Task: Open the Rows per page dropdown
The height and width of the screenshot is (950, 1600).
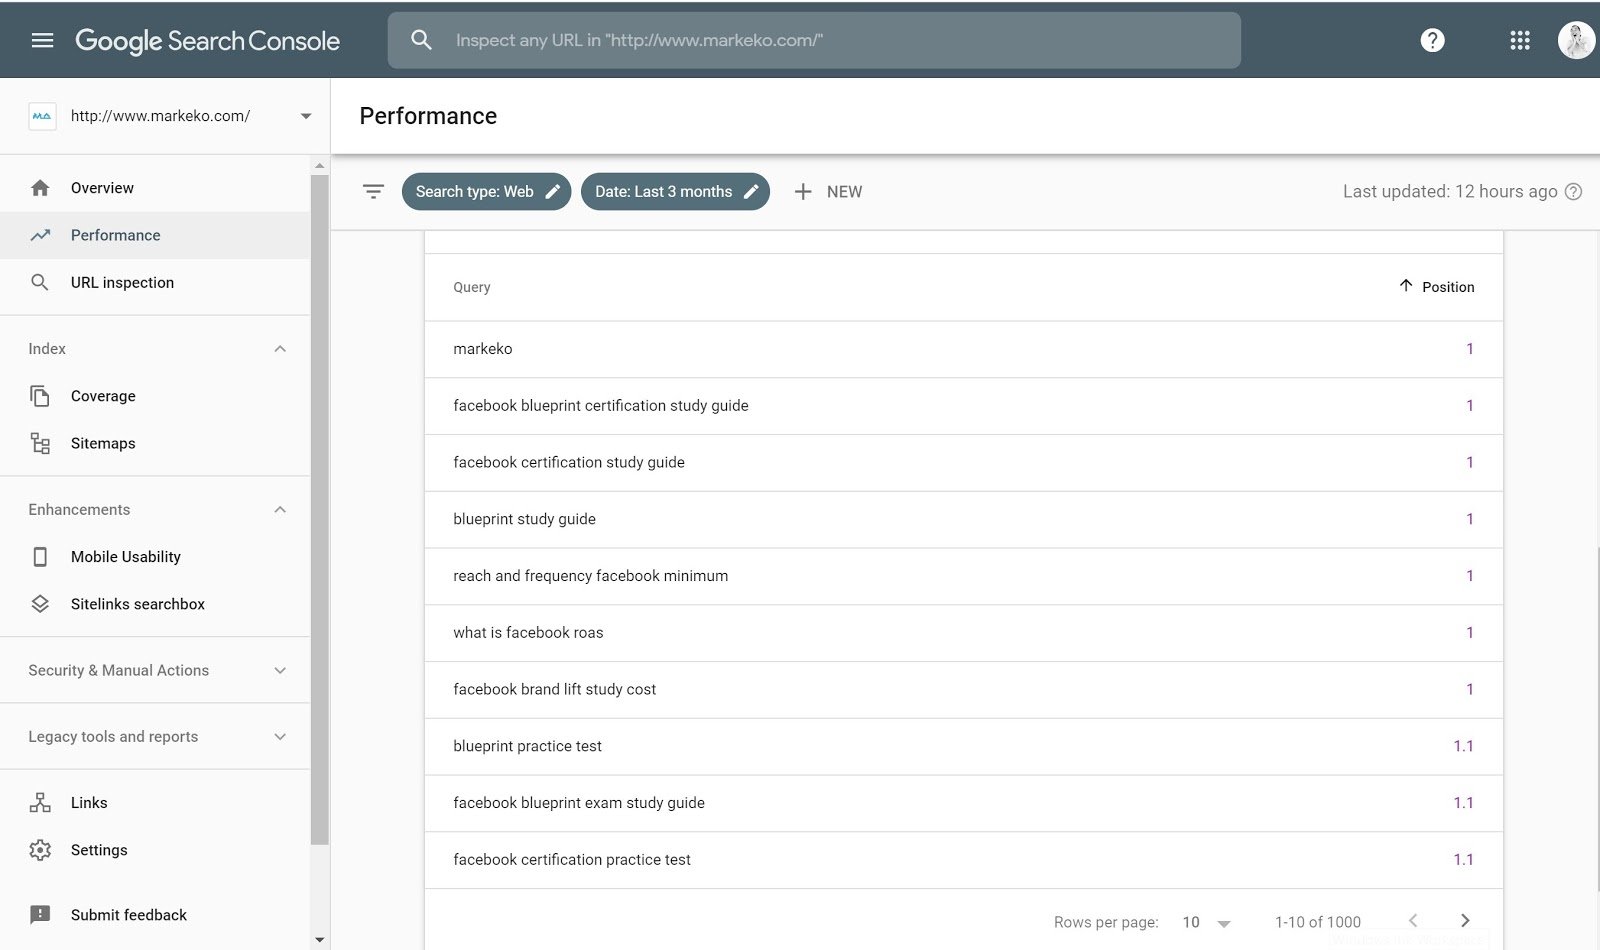Action: coord(1206,922)
